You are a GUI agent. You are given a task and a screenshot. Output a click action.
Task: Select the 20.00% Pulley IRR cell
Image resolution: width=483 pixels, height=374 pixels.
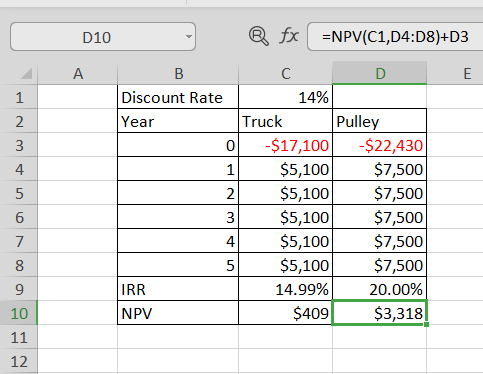coord(380,289)
